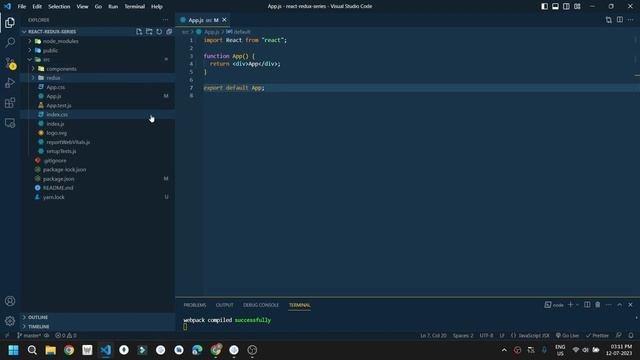Add a new terminal with plus icon
The image size is (640, 360).
571,305
